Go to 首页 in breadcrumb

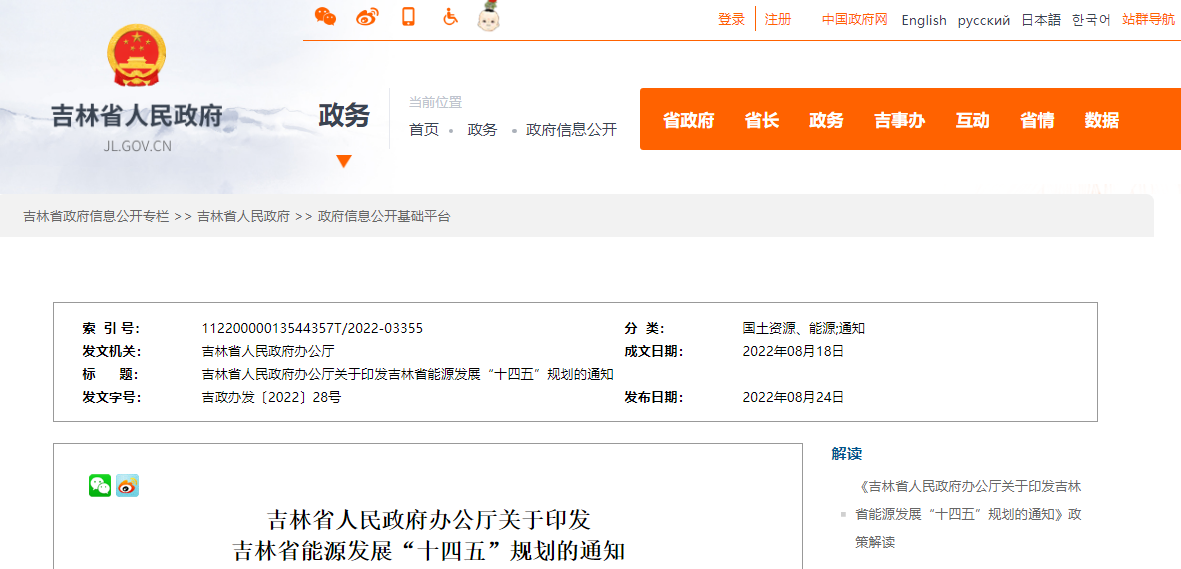coord(424,130)
